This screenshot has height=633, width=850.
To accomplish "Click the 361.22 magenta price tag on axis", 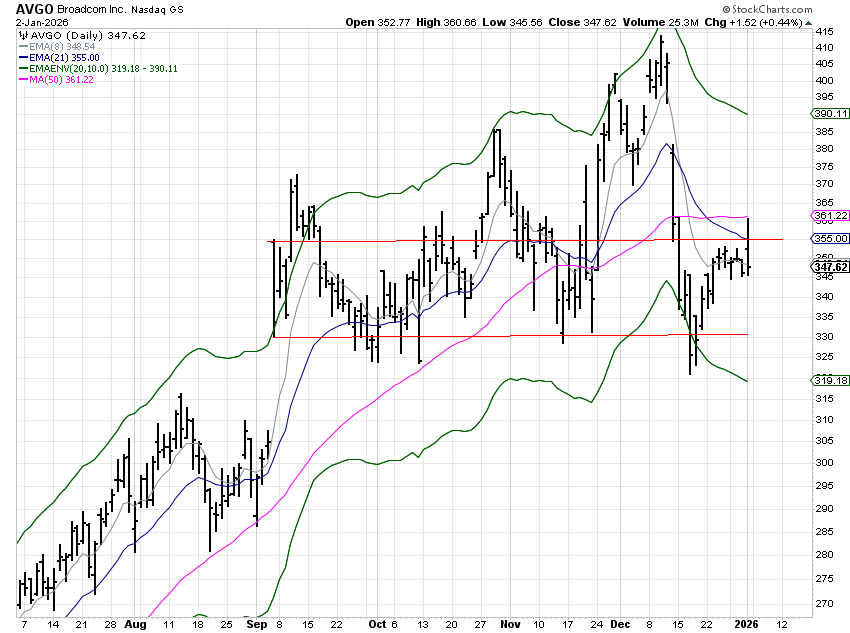I will 830,216.
